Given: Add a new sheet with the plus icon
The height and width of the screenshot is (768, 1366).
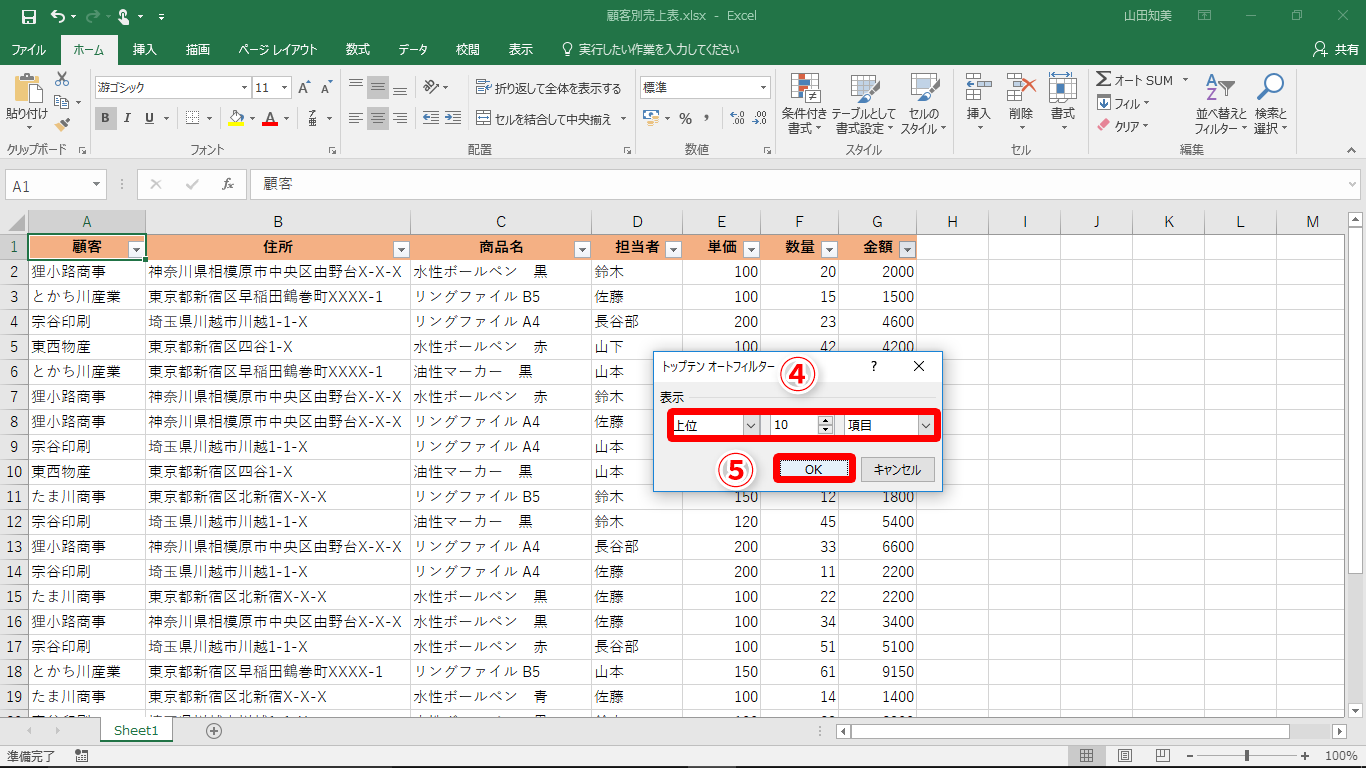Looking at the screenshot, I should tap(213, 731).
